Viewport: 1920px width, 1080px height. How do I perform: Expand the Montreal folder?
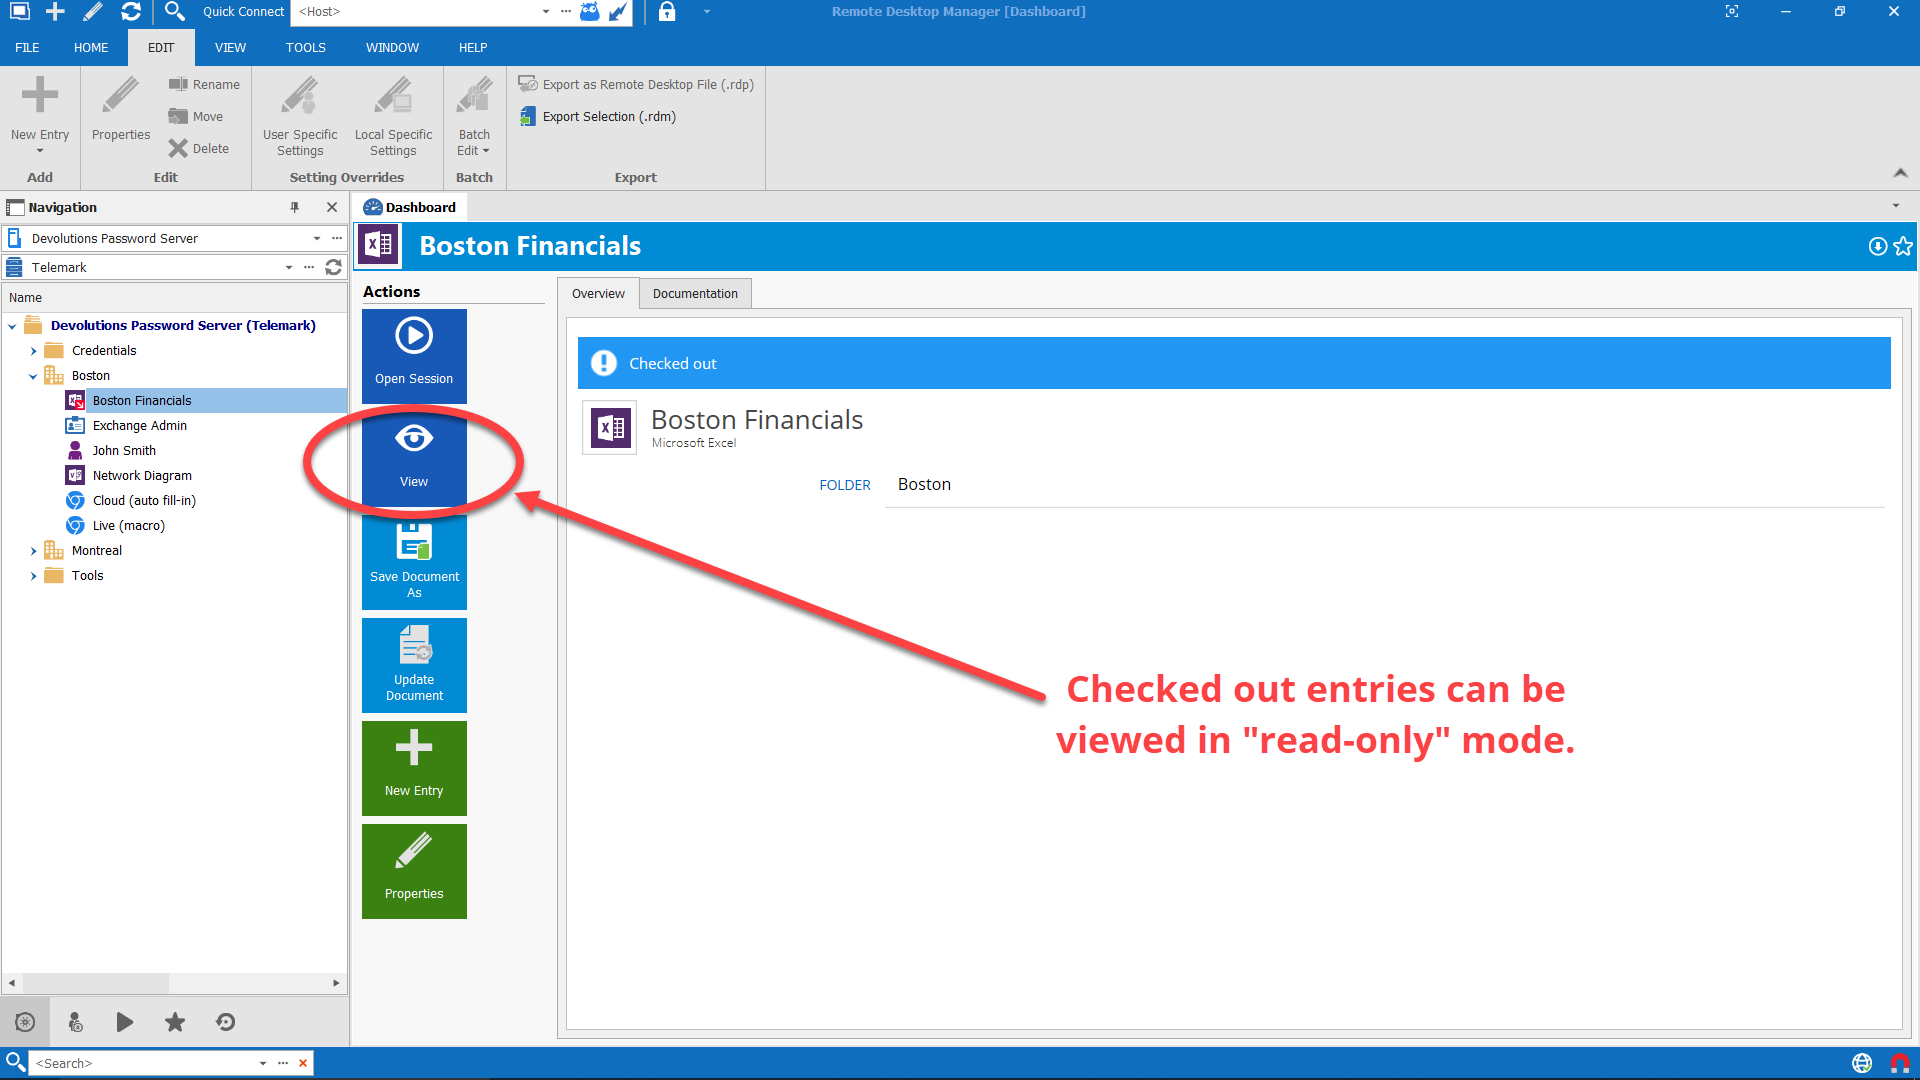33,551
